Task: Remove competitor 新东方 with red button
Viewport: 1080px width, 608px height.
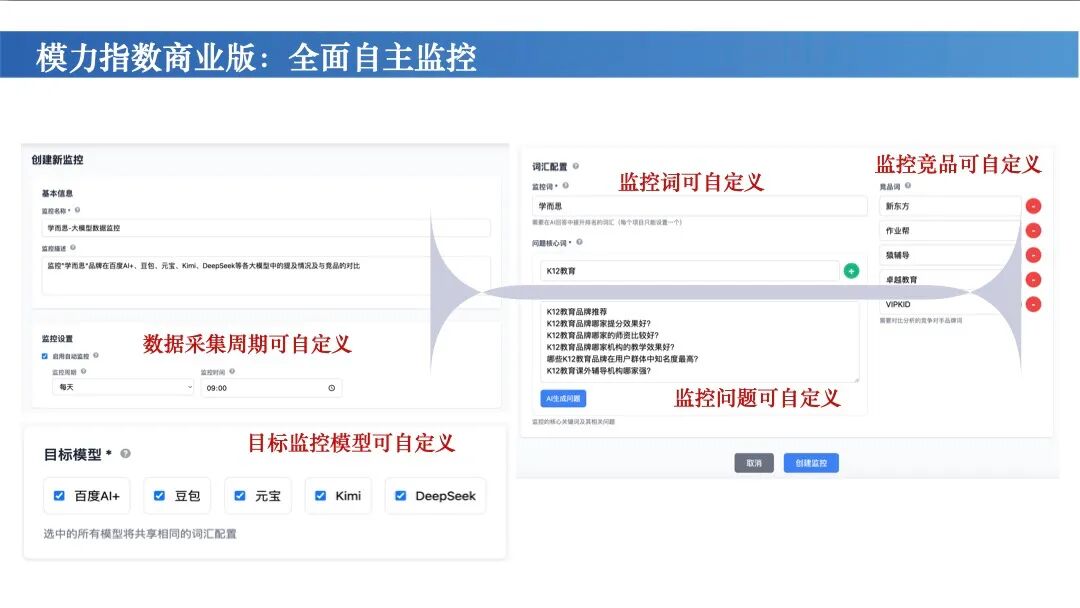Action: [1033, 206]
